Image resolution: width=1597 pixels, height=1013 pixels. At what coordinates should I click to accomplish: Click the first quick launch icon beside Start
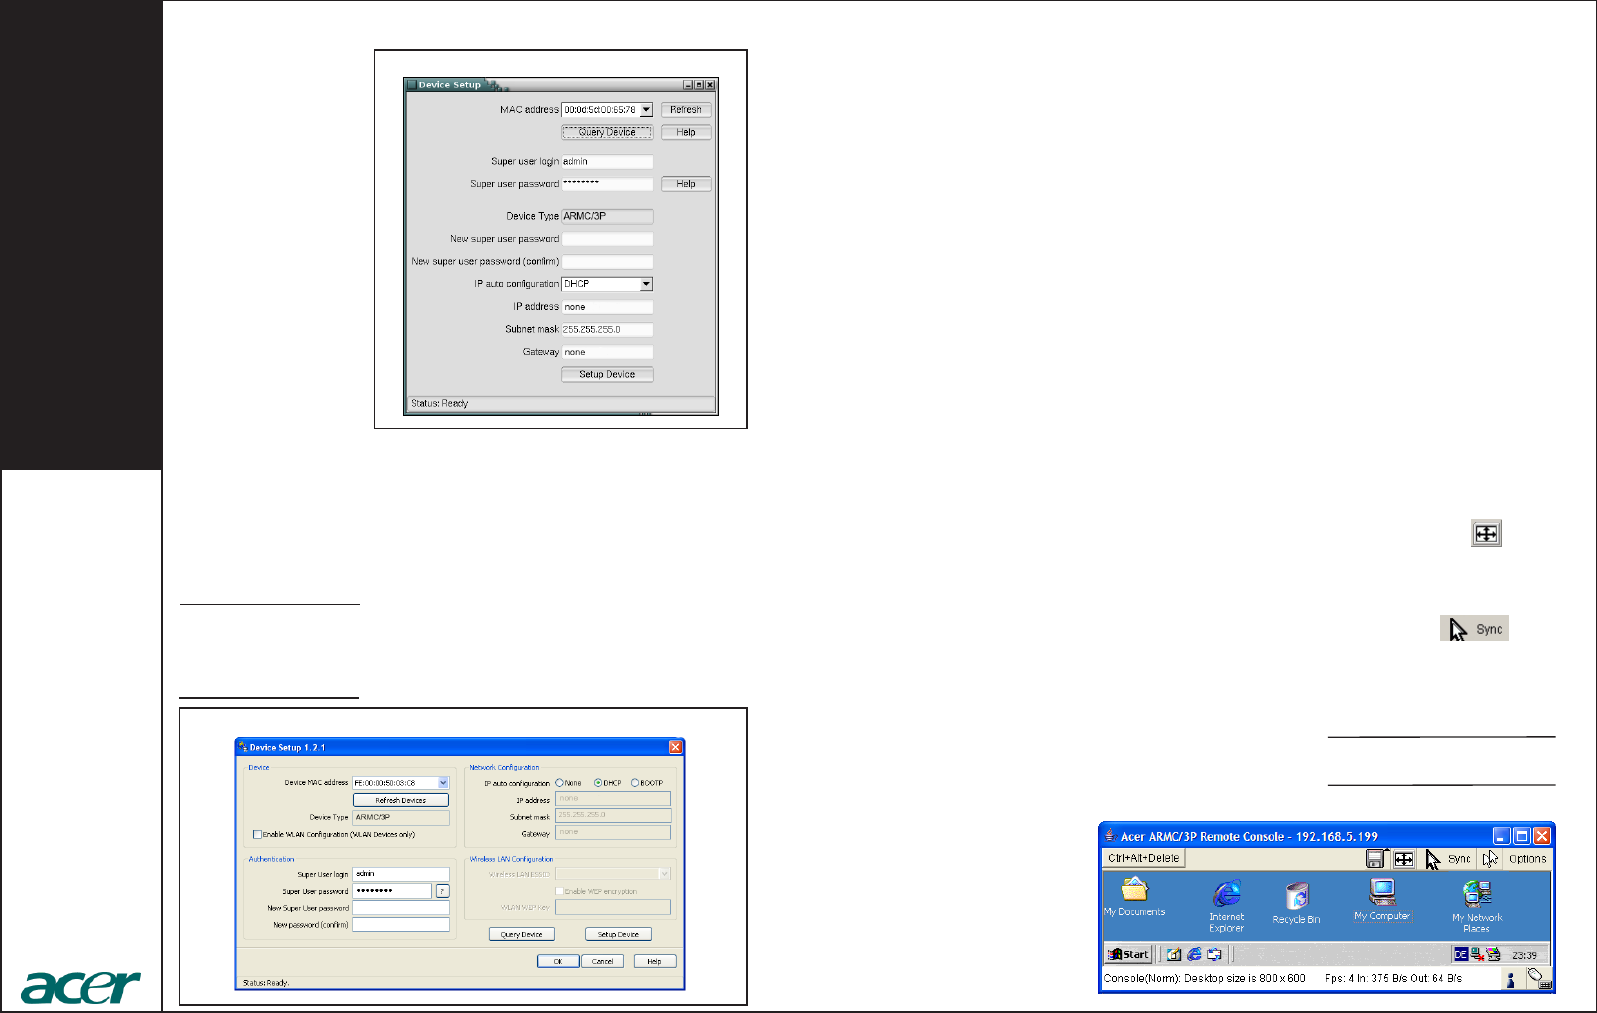coord(1174,955)
